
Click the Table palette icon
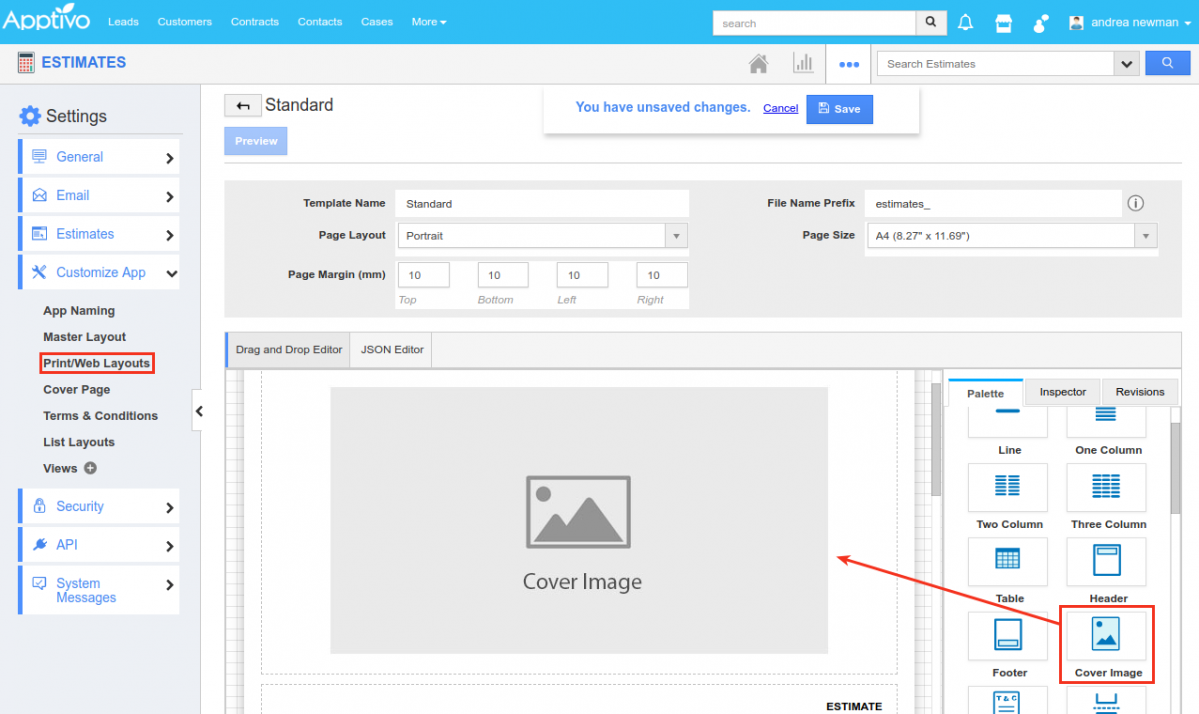[x=1008, y=561]
